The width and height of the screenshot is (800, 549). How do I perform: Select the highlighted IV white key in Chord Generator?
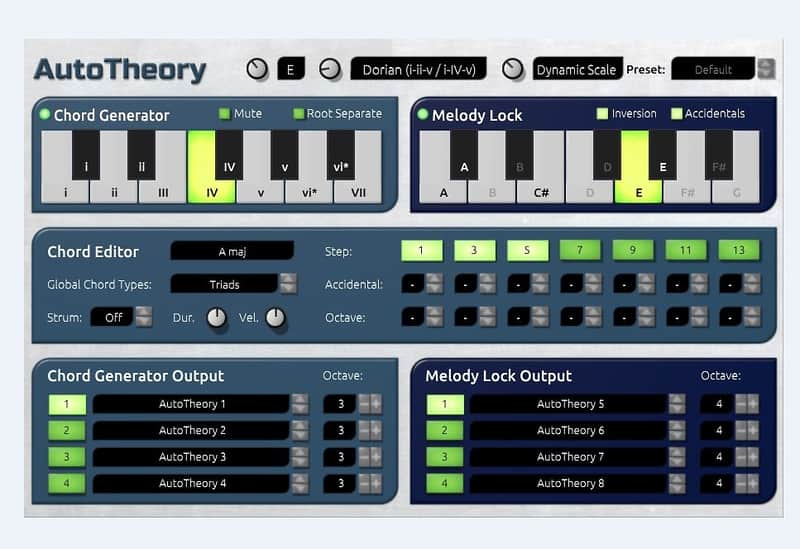212,192
